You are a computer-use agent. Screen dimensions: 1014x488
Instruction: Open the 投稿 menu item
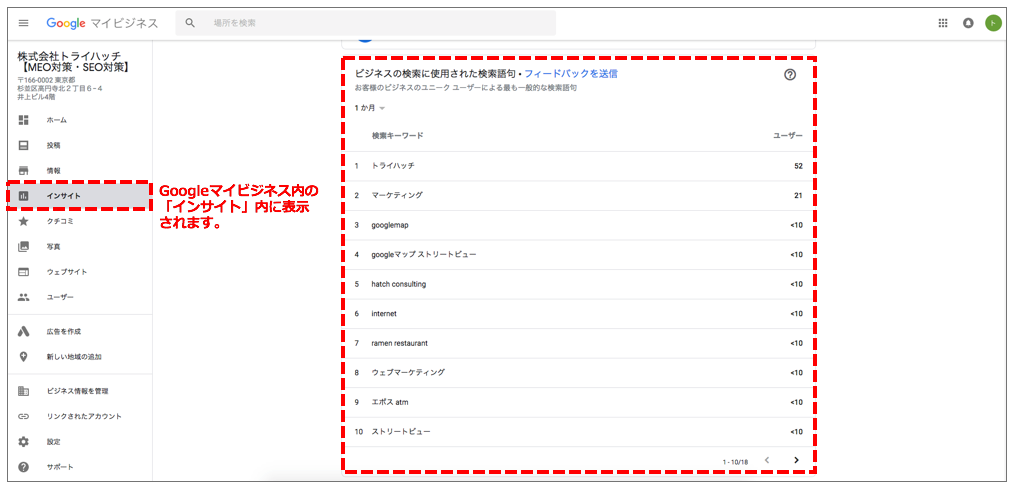pyautogui.click(x=80, y=145)
